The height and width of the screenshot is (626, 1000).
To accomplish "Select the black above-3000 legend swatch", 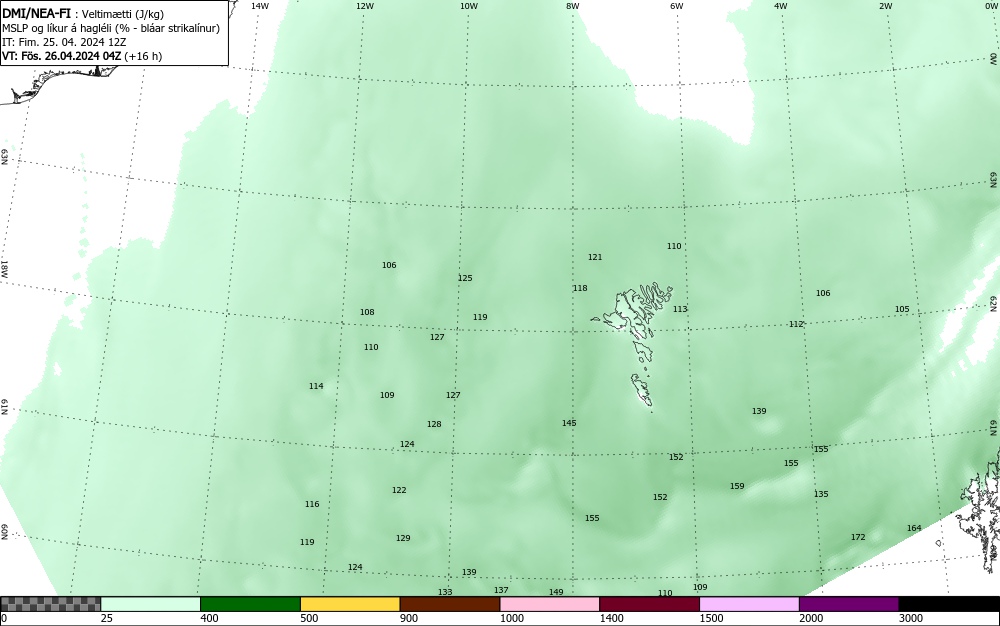I will (x=949, y=604).
